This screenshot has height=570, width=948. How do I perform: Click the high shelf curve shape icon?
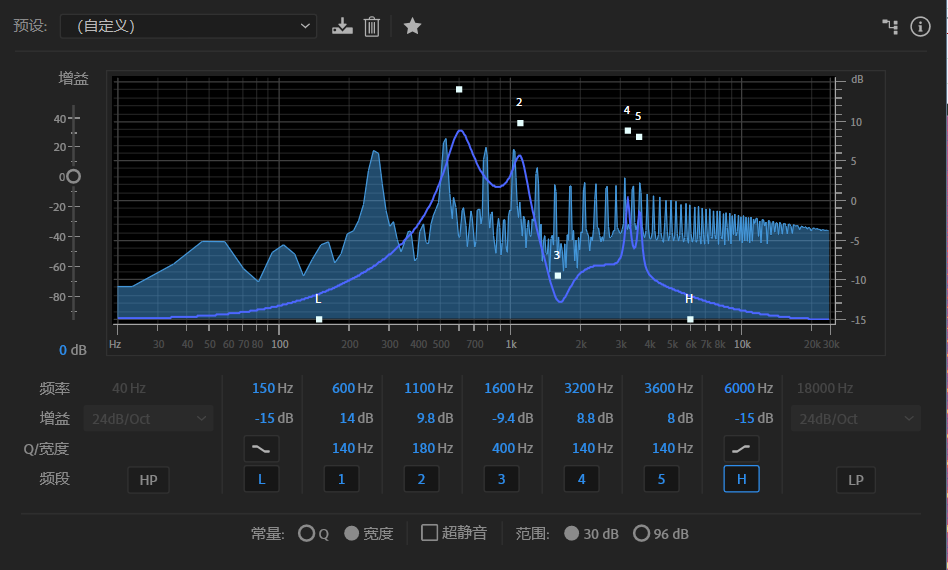point(741,448)
